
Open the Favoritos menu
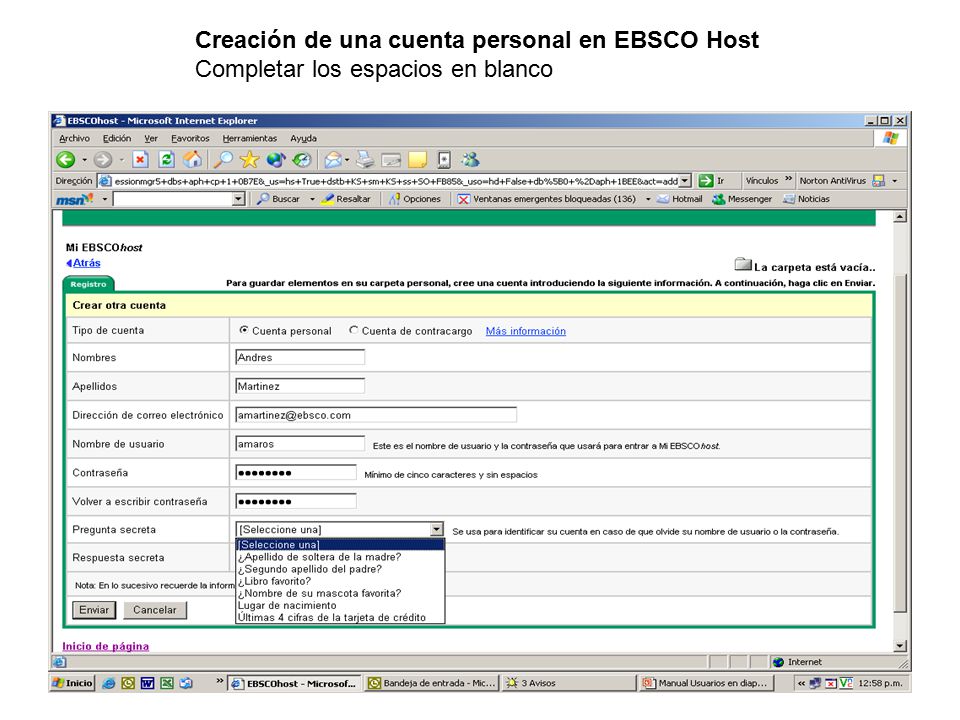190,138
